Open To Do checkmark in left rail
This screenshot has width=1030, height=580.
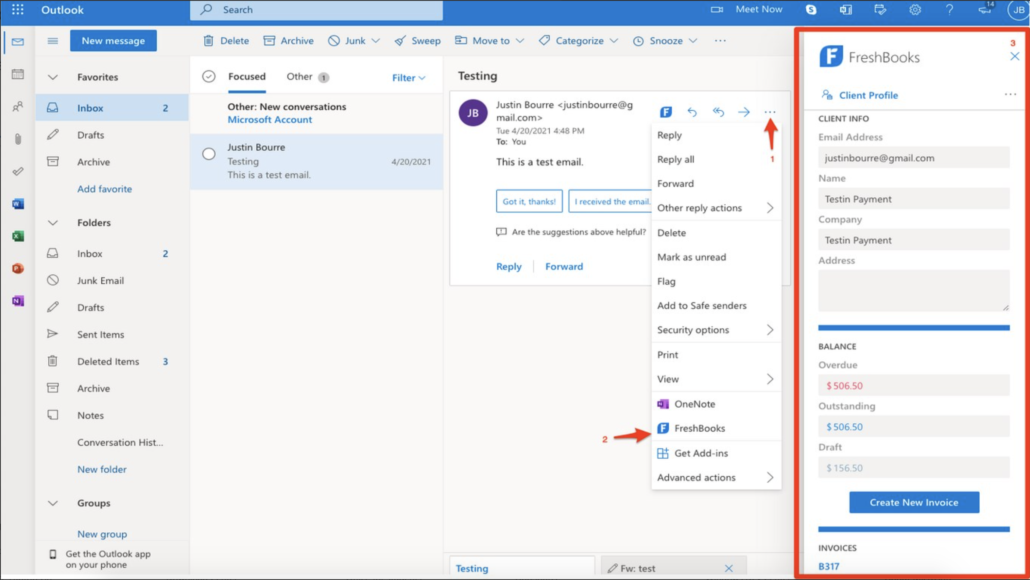click(18, 171)
